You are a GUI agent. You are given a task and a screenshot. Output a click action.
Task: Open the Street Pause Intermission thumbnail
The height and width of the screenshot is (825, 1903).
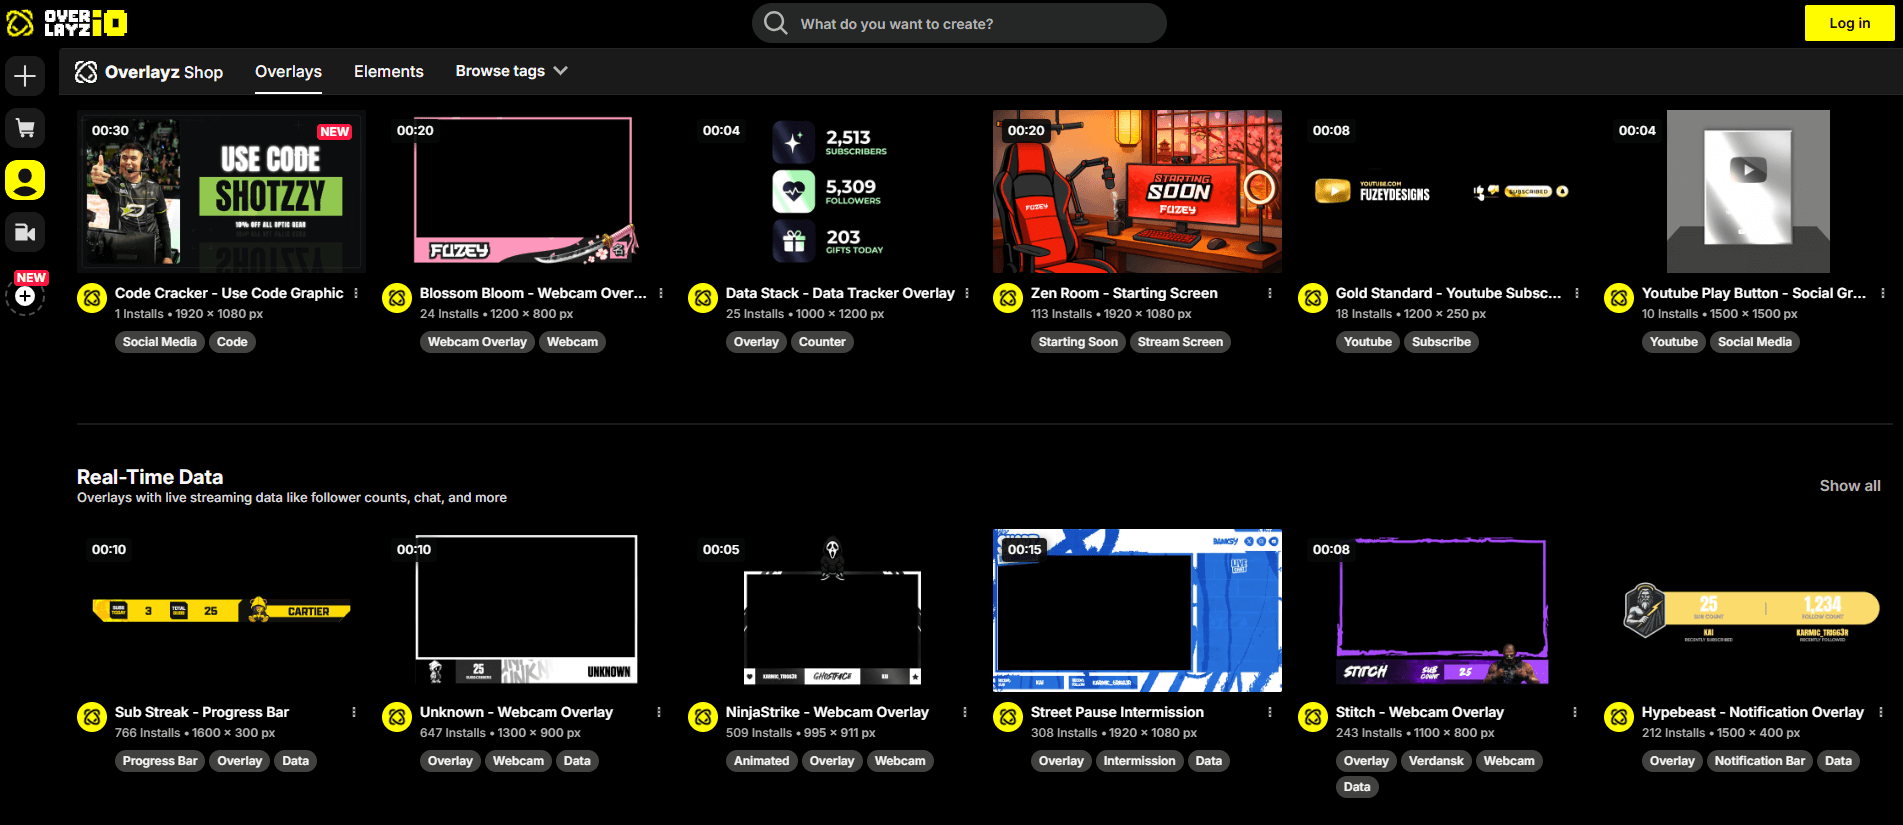click(x=1137, y=611)
